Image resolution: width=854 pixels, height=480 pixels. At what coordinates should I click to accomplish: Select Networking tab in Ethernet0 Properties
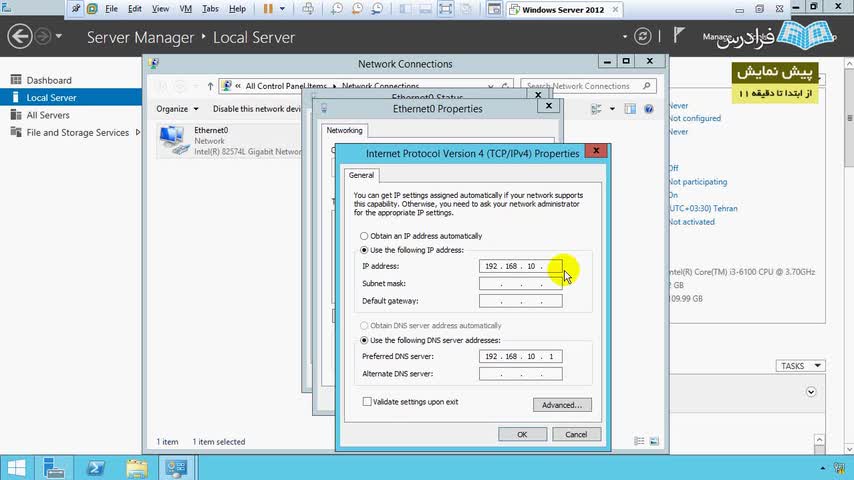[x=344, y=130]
